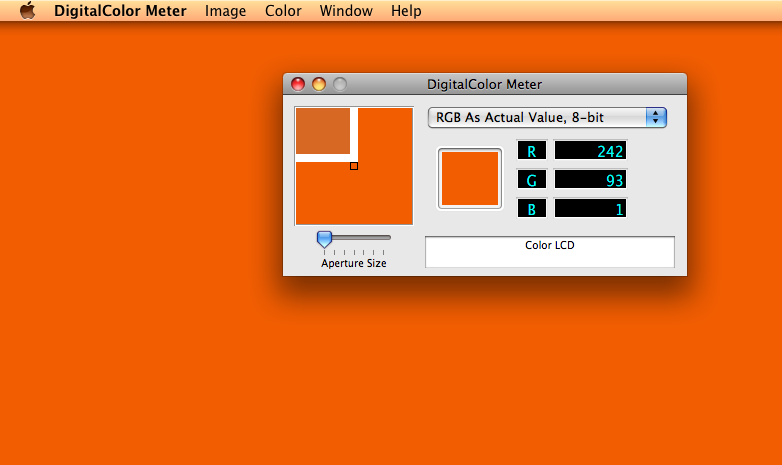Open the DigitalColor Meter application menu
782x465 pixels.
120,10
